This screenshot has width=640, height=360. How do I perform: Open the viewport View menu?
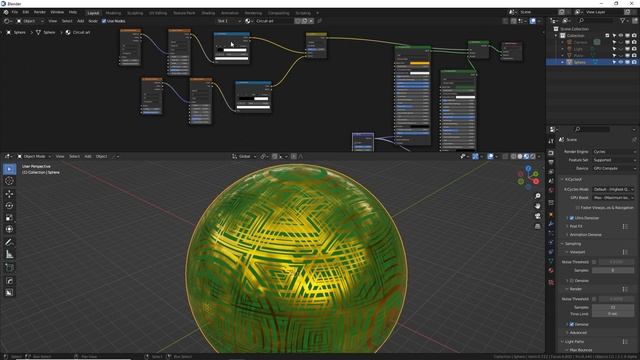(x=60, y=156)
